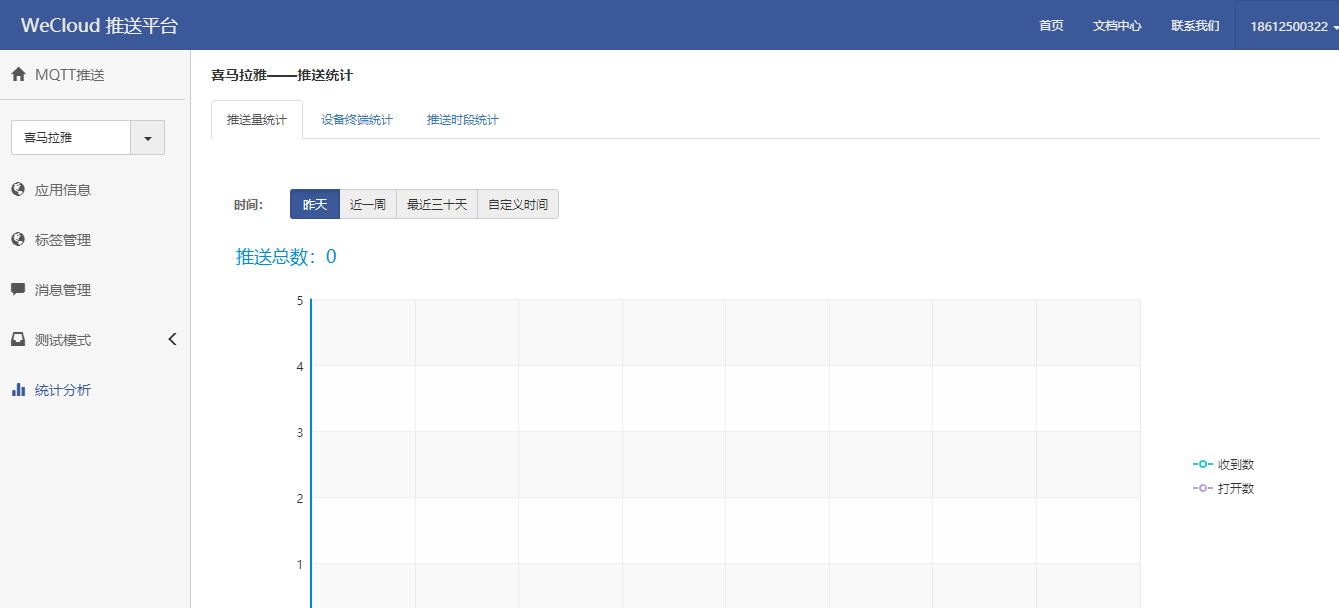Viewport: 1339px width, 608px height.
Task: Expand the 测试模式 submenu chevron
Action: tap(172, 339)
